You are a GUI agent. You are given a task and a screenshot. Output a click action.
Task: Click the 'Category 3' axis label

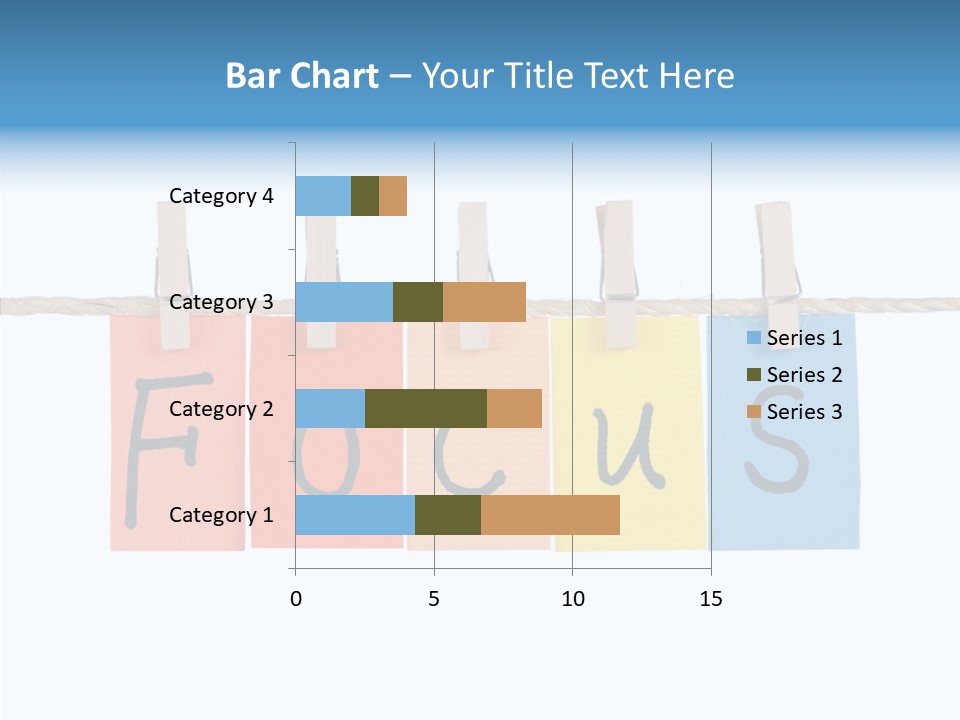click(221, 302)
